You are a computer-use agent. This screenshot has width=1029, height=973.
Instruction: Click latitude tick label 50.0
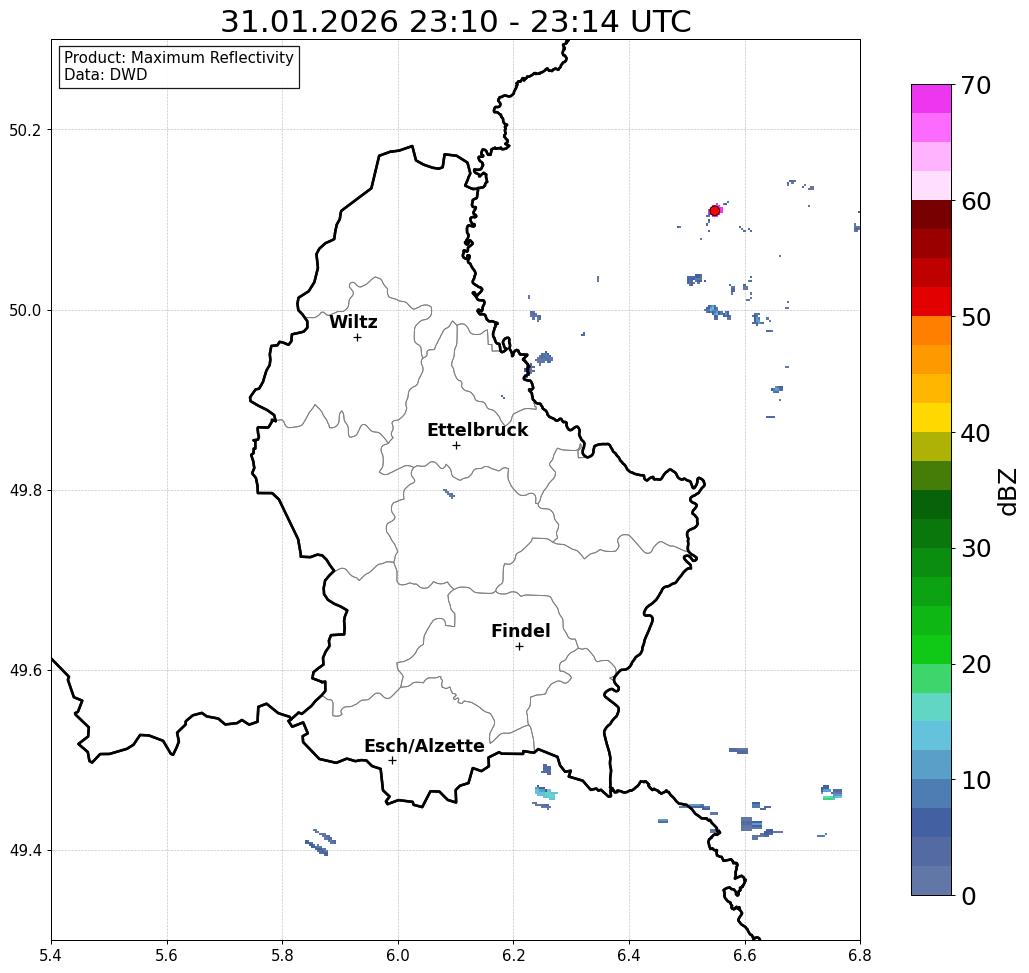click(x=25, y=310)
